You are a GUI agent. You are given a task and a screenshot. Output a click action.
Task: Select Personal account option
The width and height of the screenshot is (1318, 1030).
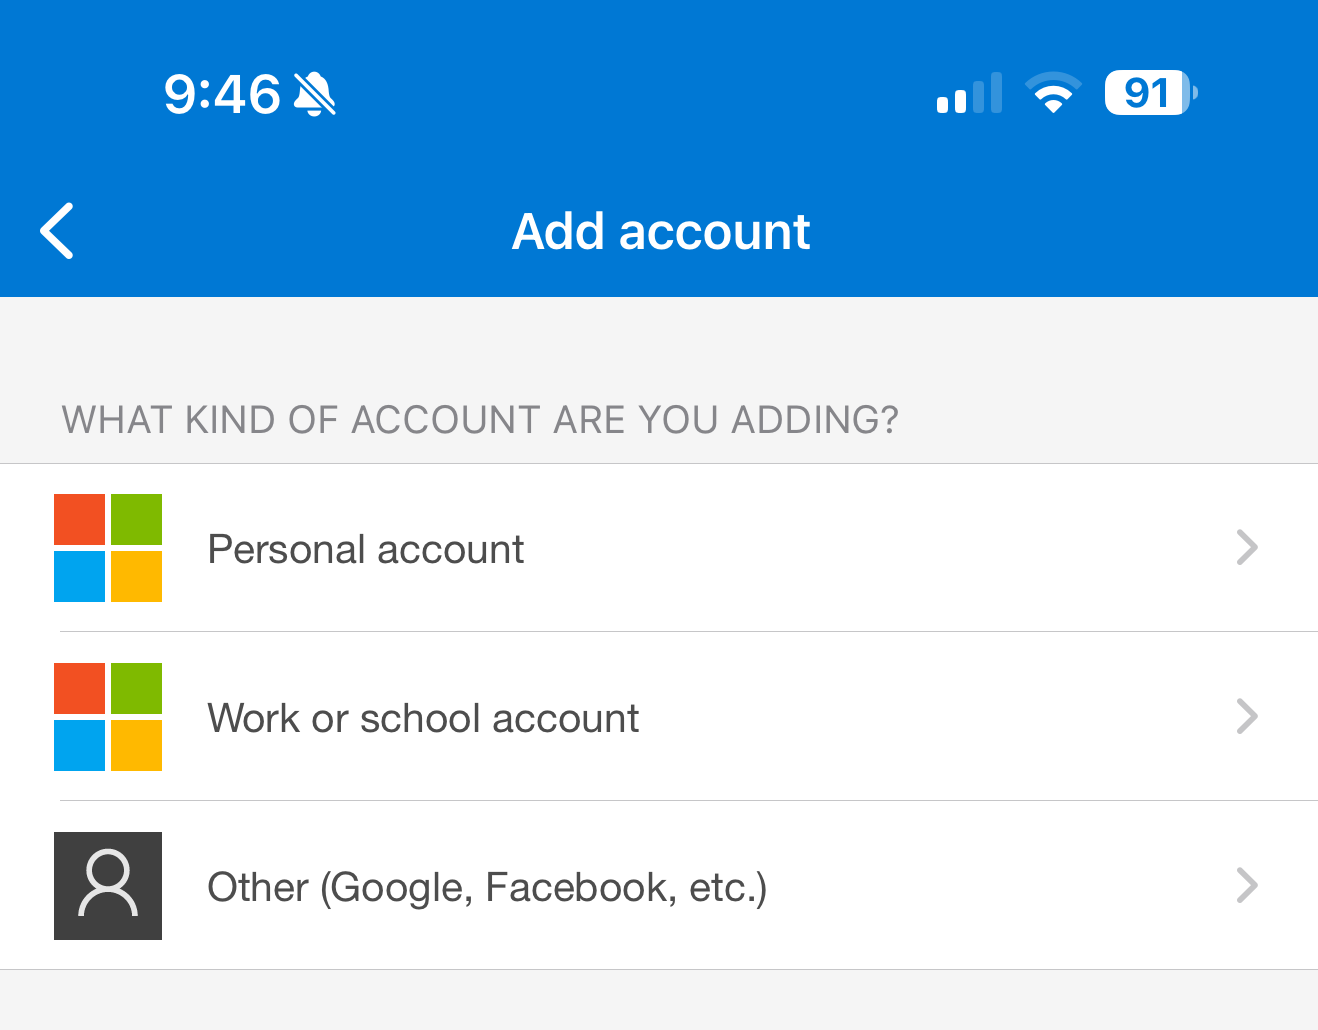[659, 548]
